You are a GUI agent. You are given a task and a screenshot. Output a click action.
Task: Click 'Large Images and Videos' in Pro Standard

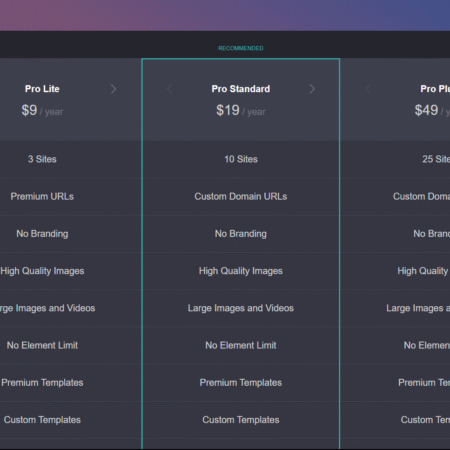(x=241, y=308)
